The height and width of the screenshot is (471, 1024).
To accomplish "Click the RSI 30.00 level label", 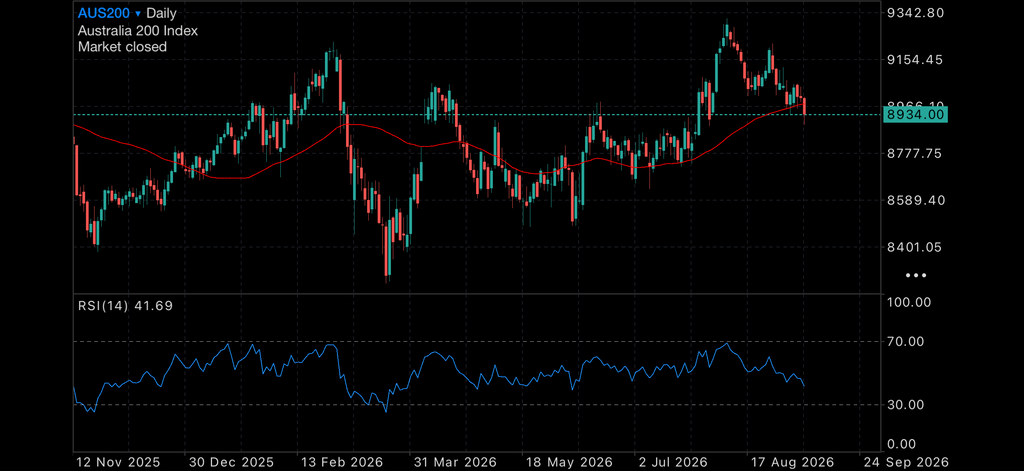I will click(x=905, y=405).
